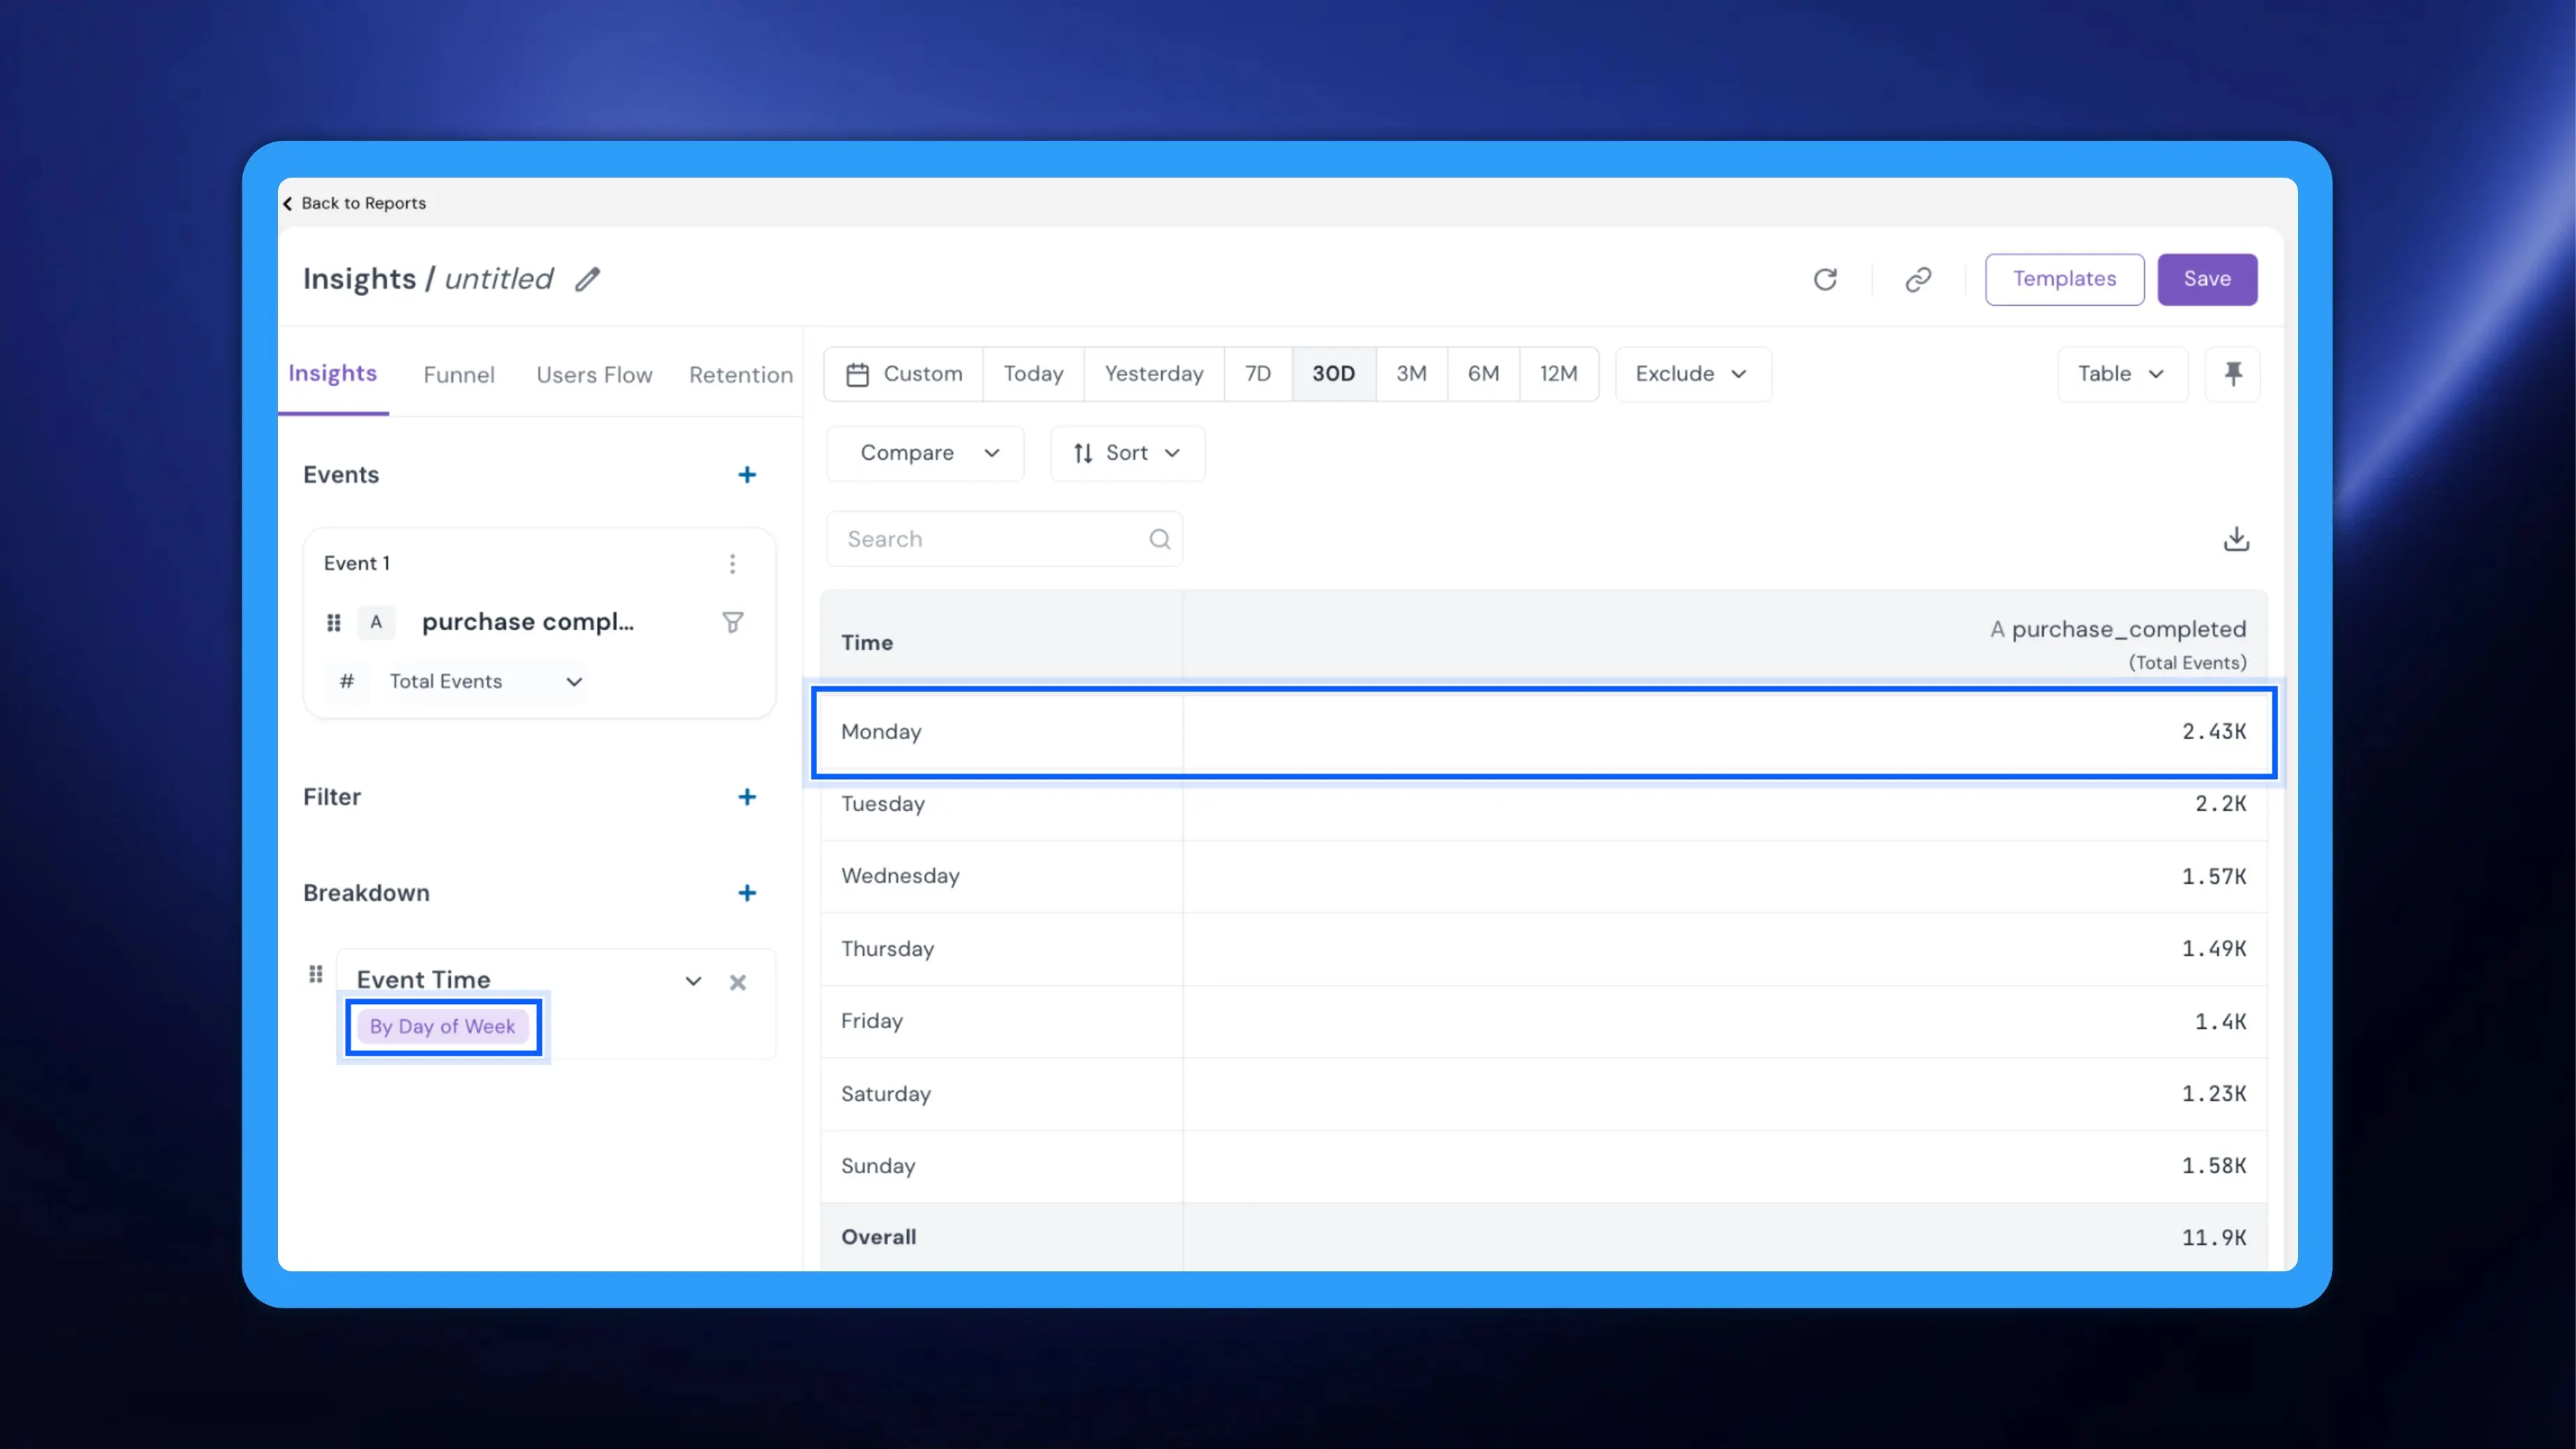This screenshot has height=1449, width=2576.
Task: Select the Monday row
Action: pos(1544,732)
